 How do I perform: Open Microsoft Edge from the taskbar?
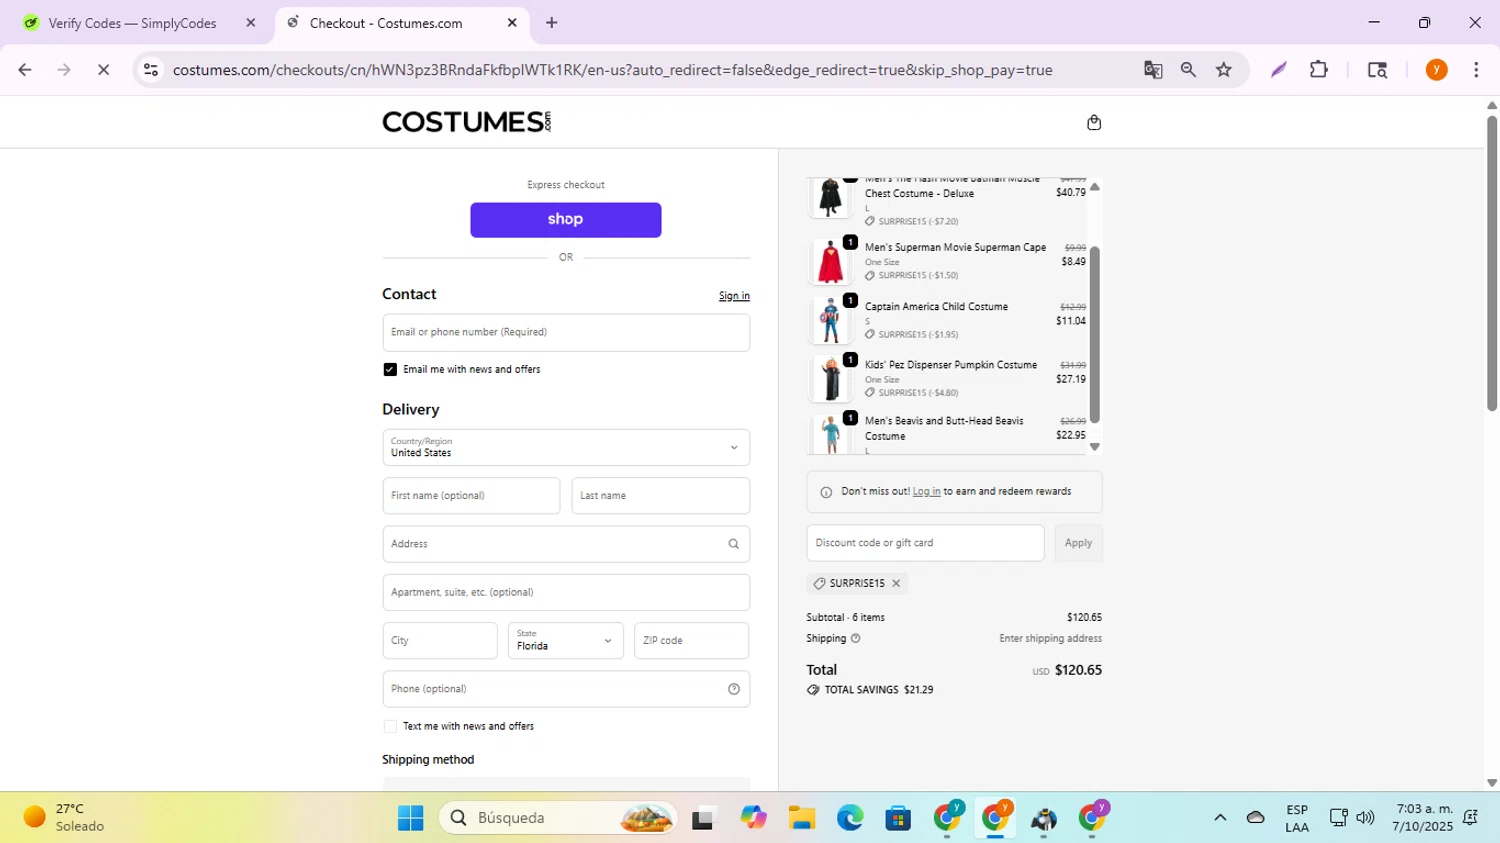850,818
